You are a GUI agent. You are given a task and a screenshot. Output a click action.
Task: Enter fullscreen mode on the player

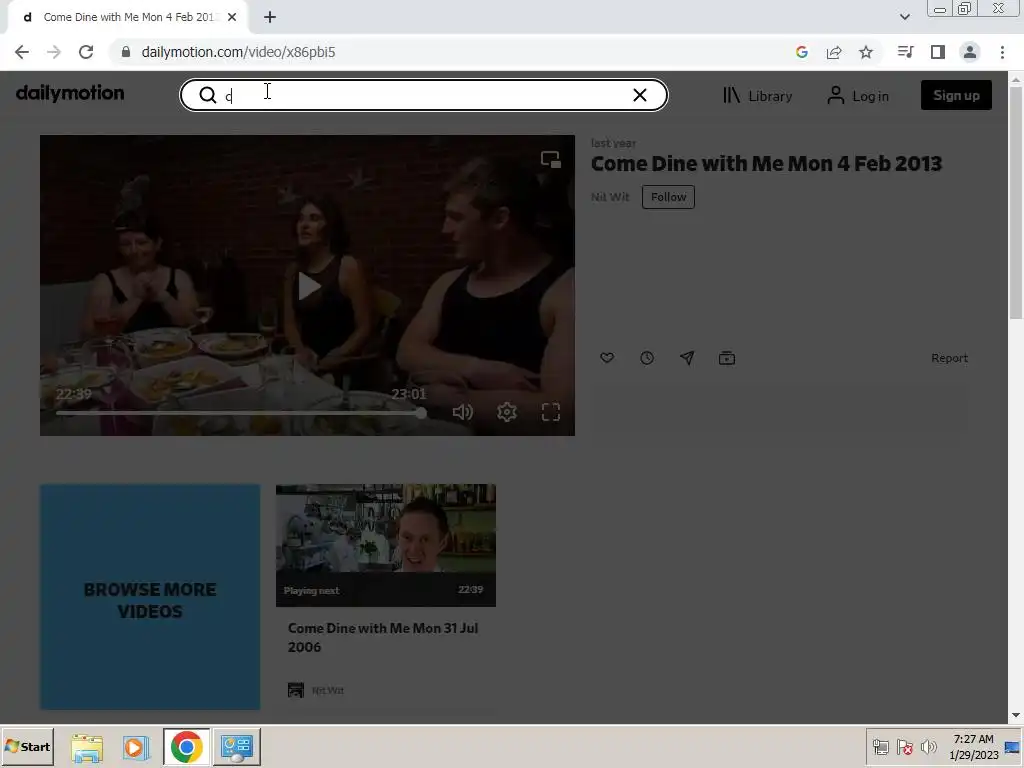(x=551, y=412)
